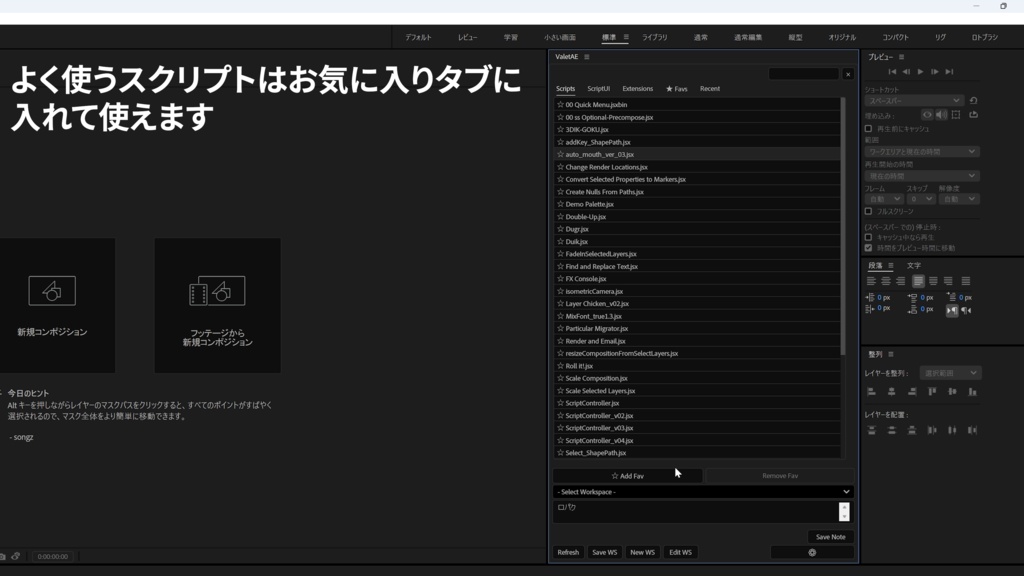Click a layer alignment icon in the 整列 panel
The height and width of the screenshot is (576, 1024).
[871, 392]
